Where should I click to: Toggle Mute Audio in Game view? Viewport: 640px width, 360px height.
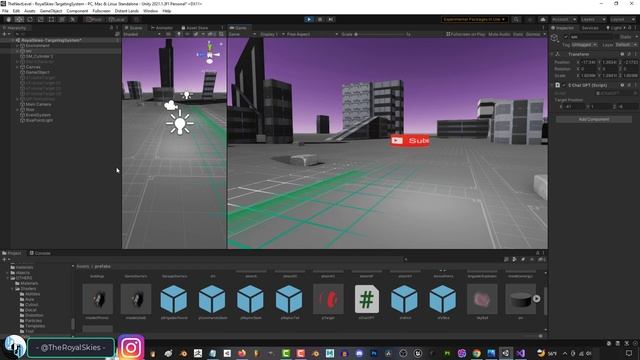click(x=499, y=34)
